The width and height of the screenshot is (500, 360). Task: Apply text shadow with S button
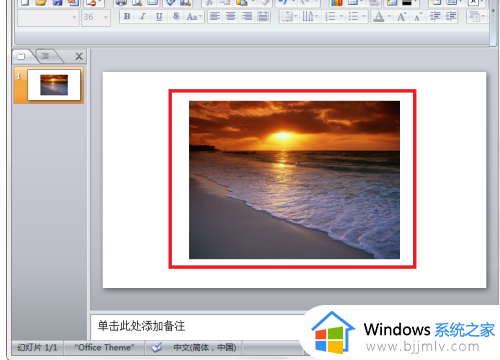pyautogui.click(x=176, y=16)
